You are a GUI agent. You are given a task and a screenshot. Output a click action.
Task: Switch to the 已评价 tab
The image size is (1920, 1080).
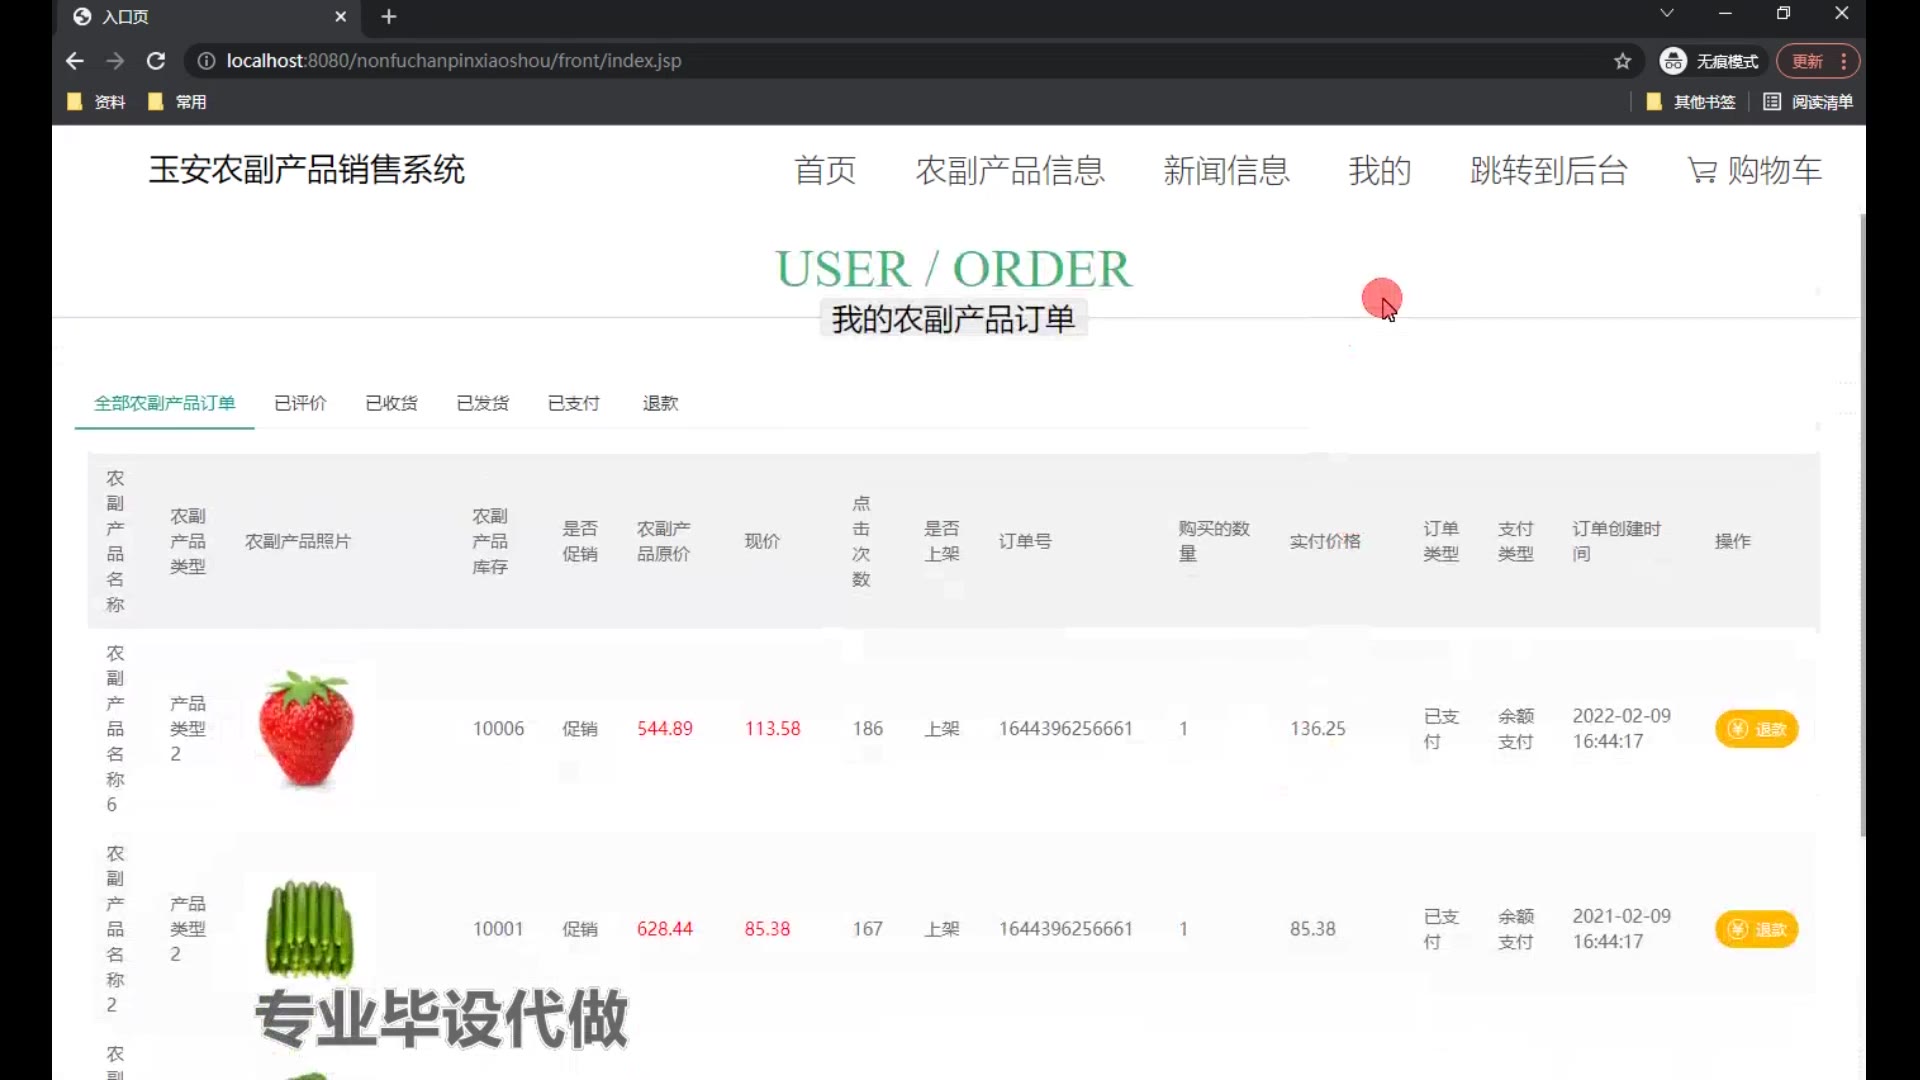300,403
